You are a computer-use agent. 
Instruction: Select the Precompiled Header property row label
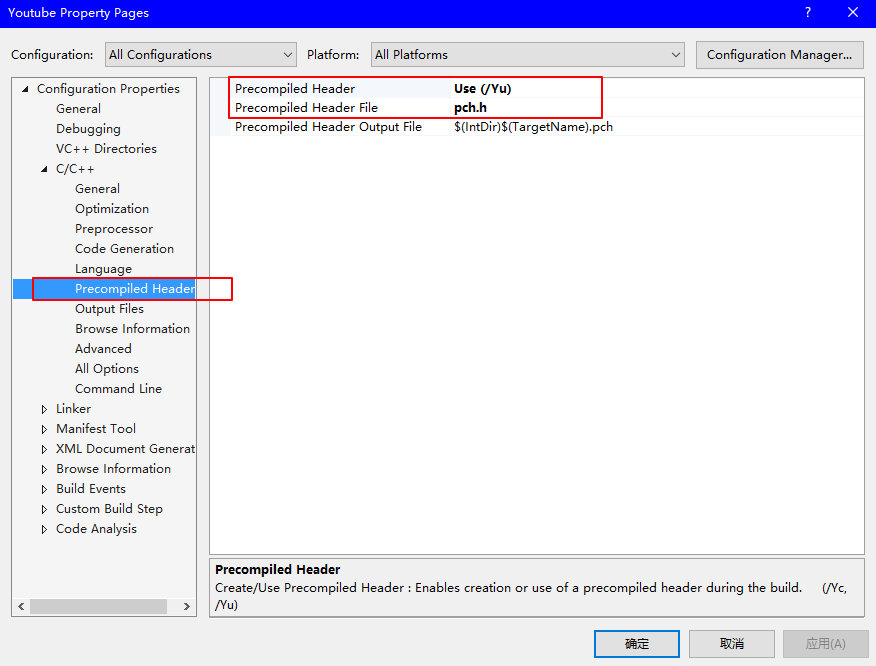click(x=295, y=89)
